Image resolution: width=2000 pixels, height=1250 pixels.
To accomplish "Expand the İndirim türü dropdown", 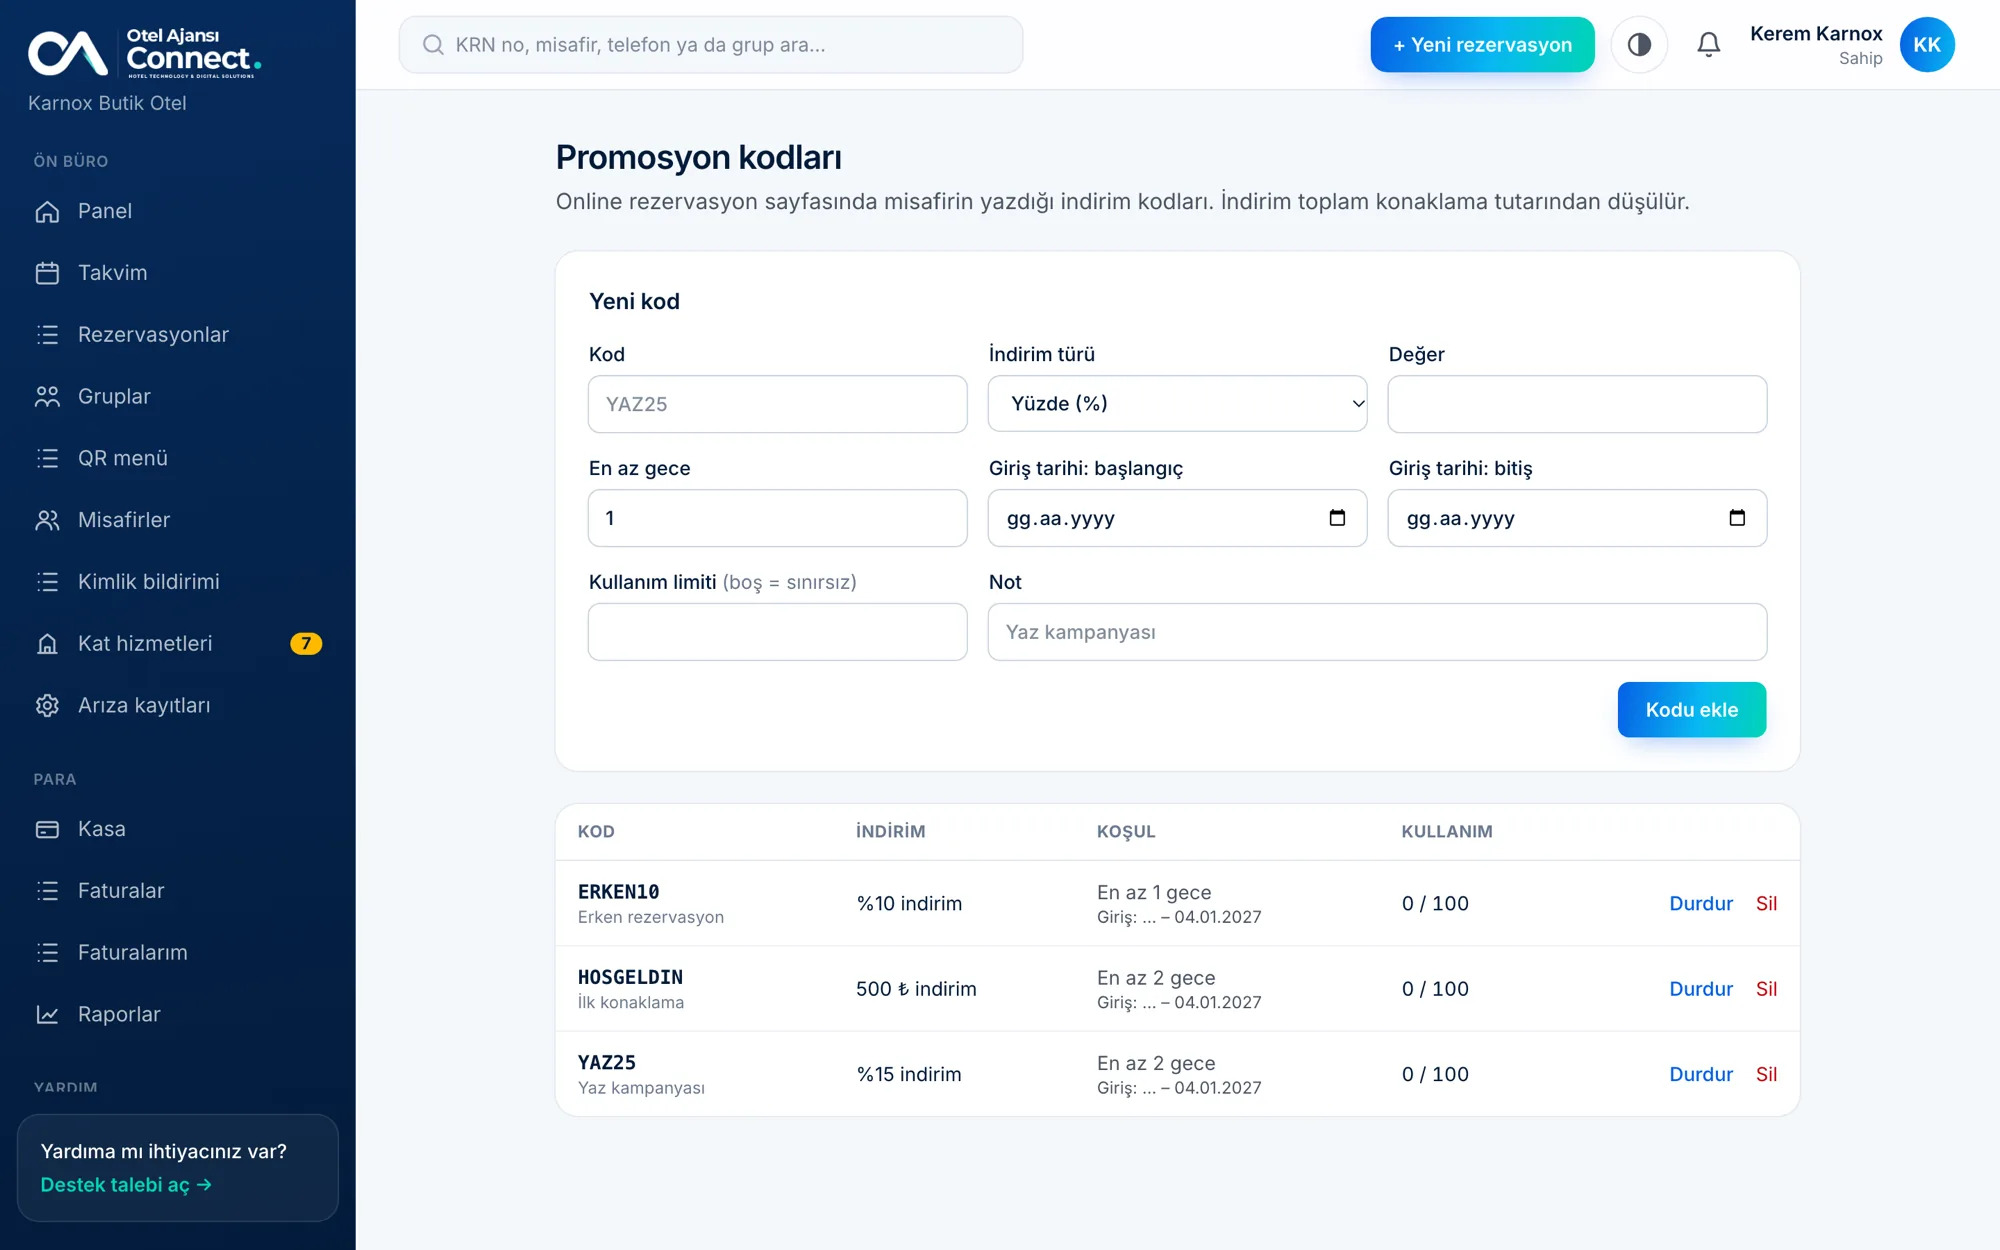I will pos(1177,404).
